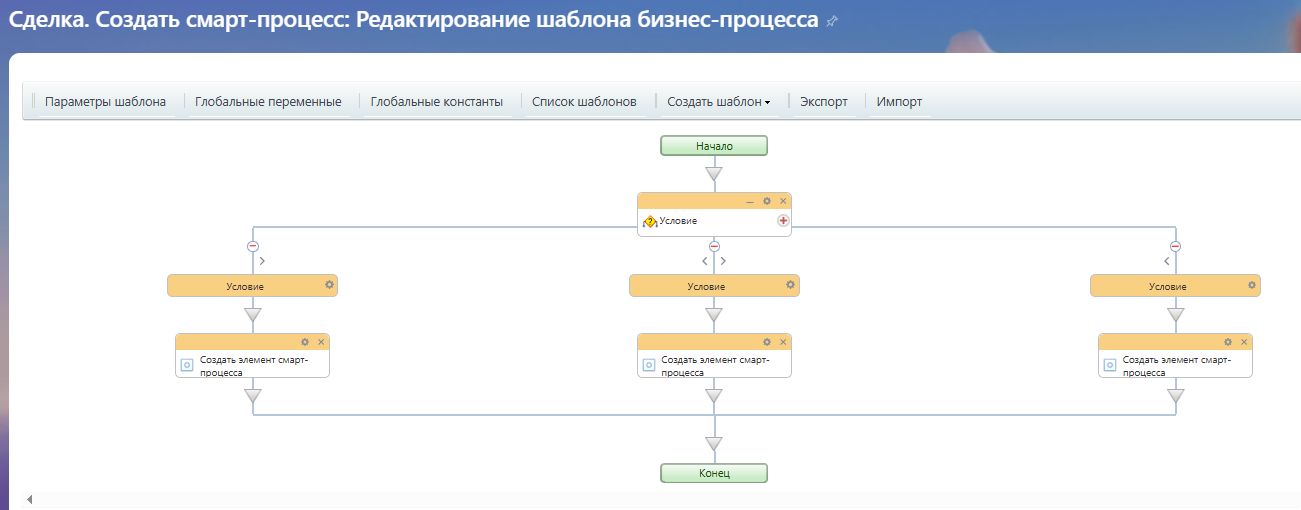Remove the left branch using red minus icon

[253, 246]
